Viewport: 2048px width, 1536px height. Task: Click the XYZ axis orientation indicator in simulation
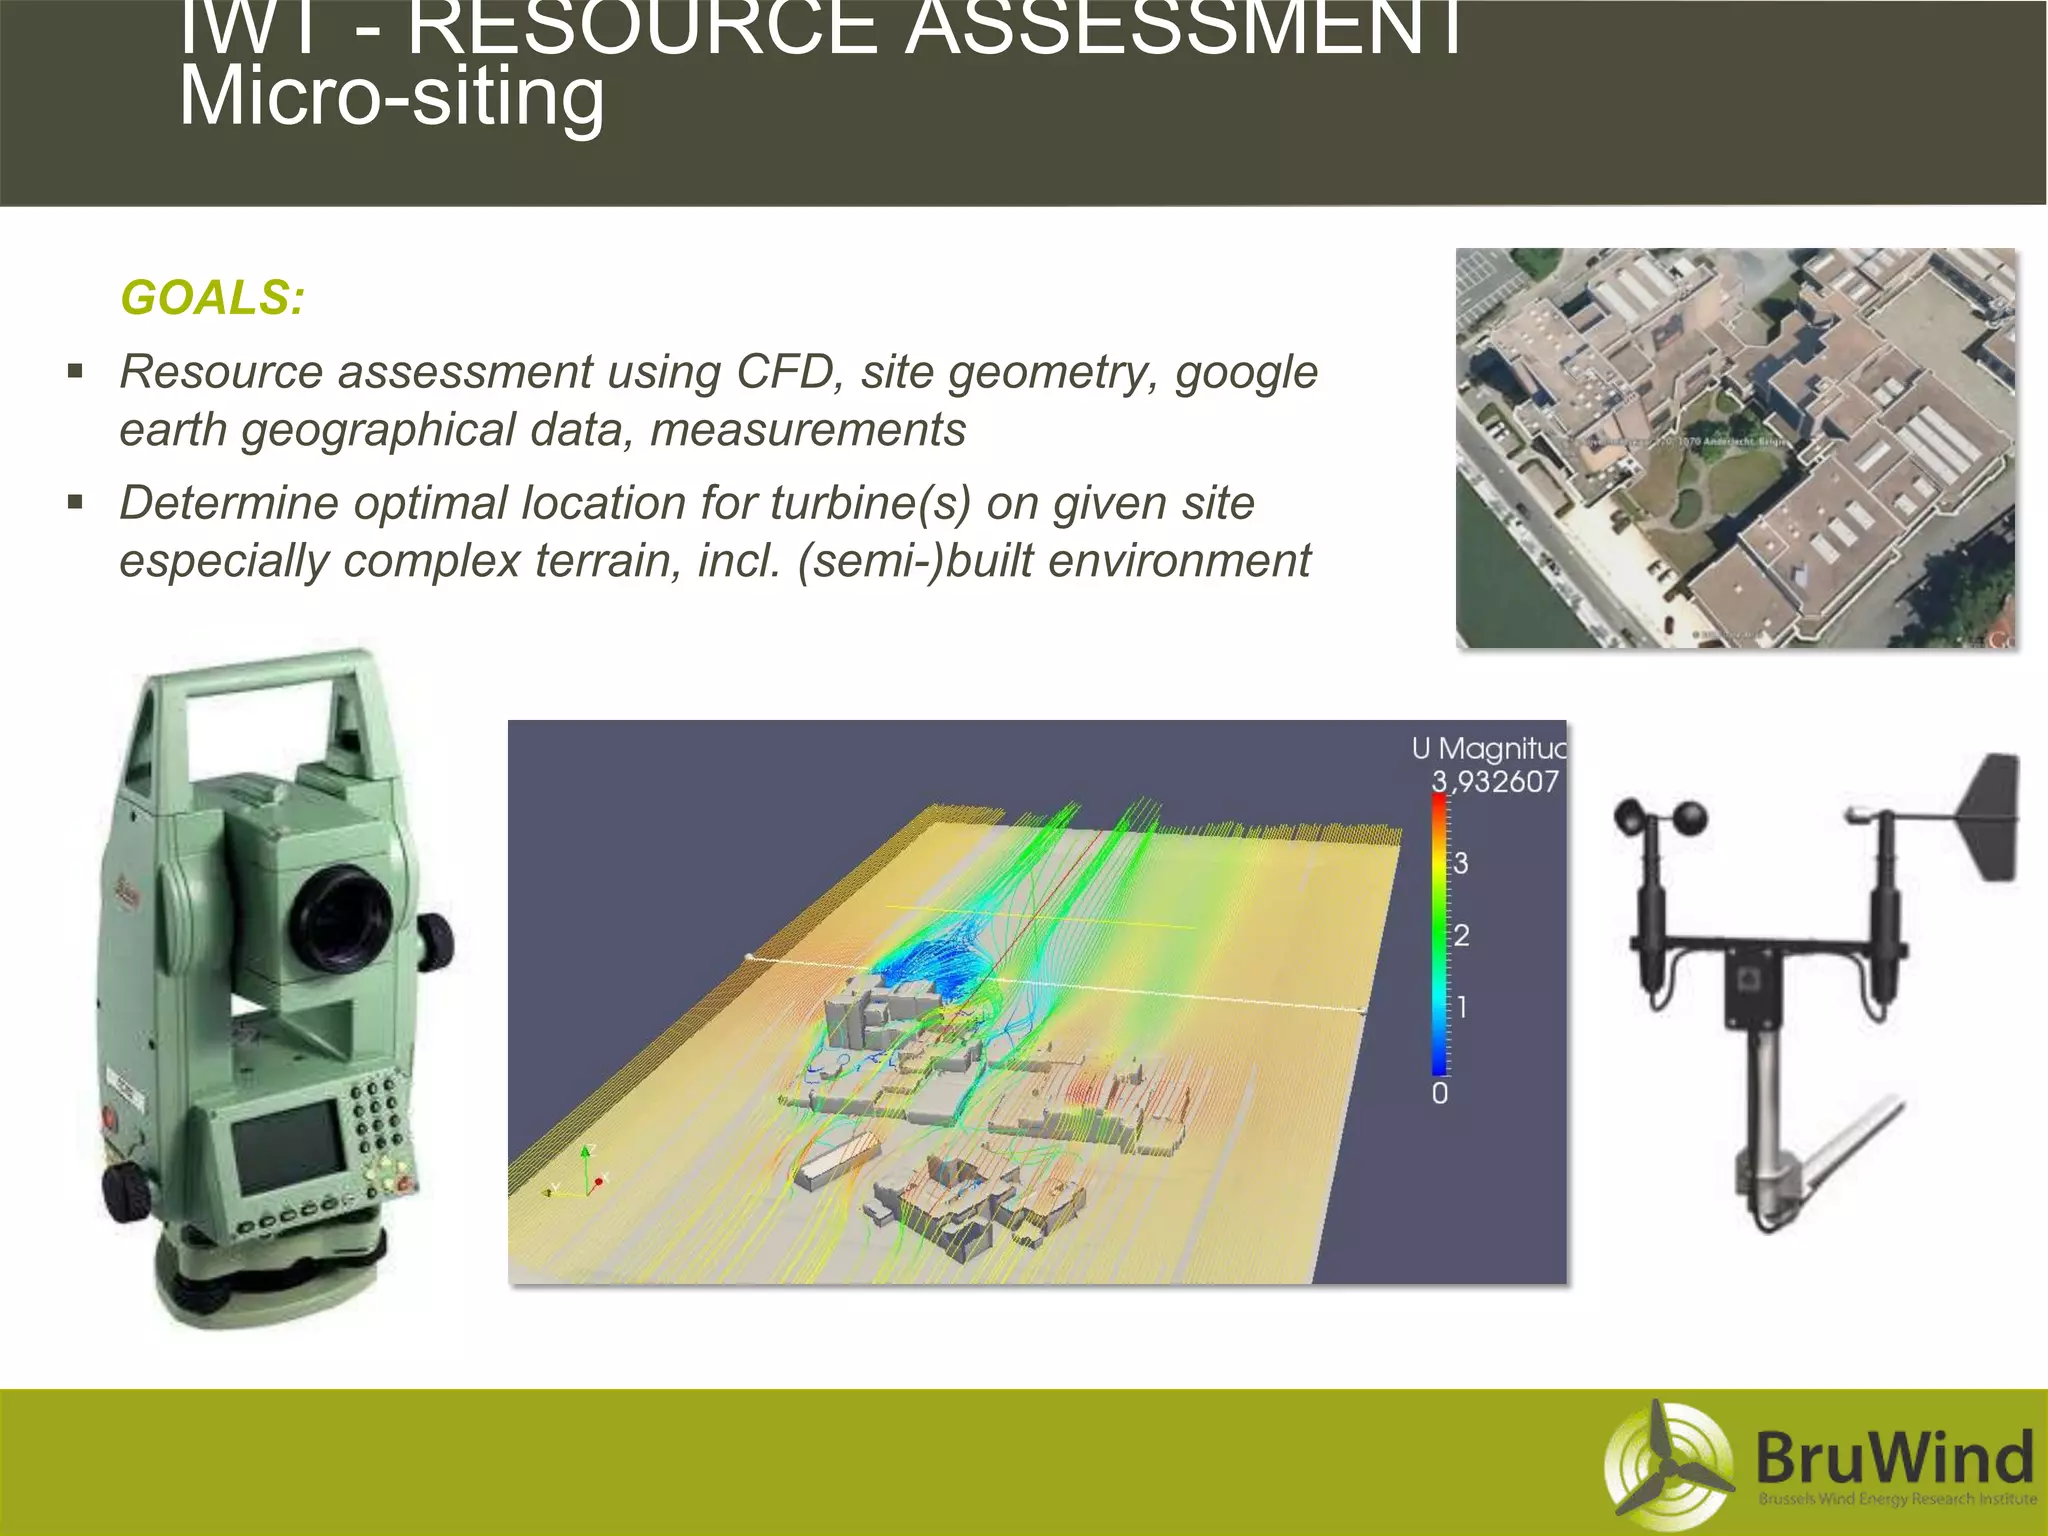(x=577, y=1174)
